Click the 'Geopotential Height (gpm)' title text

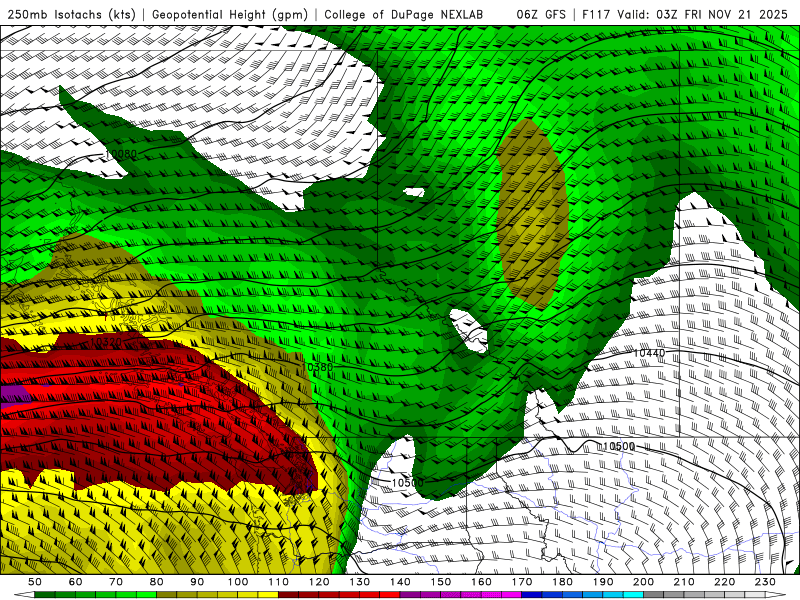(230, 15)
